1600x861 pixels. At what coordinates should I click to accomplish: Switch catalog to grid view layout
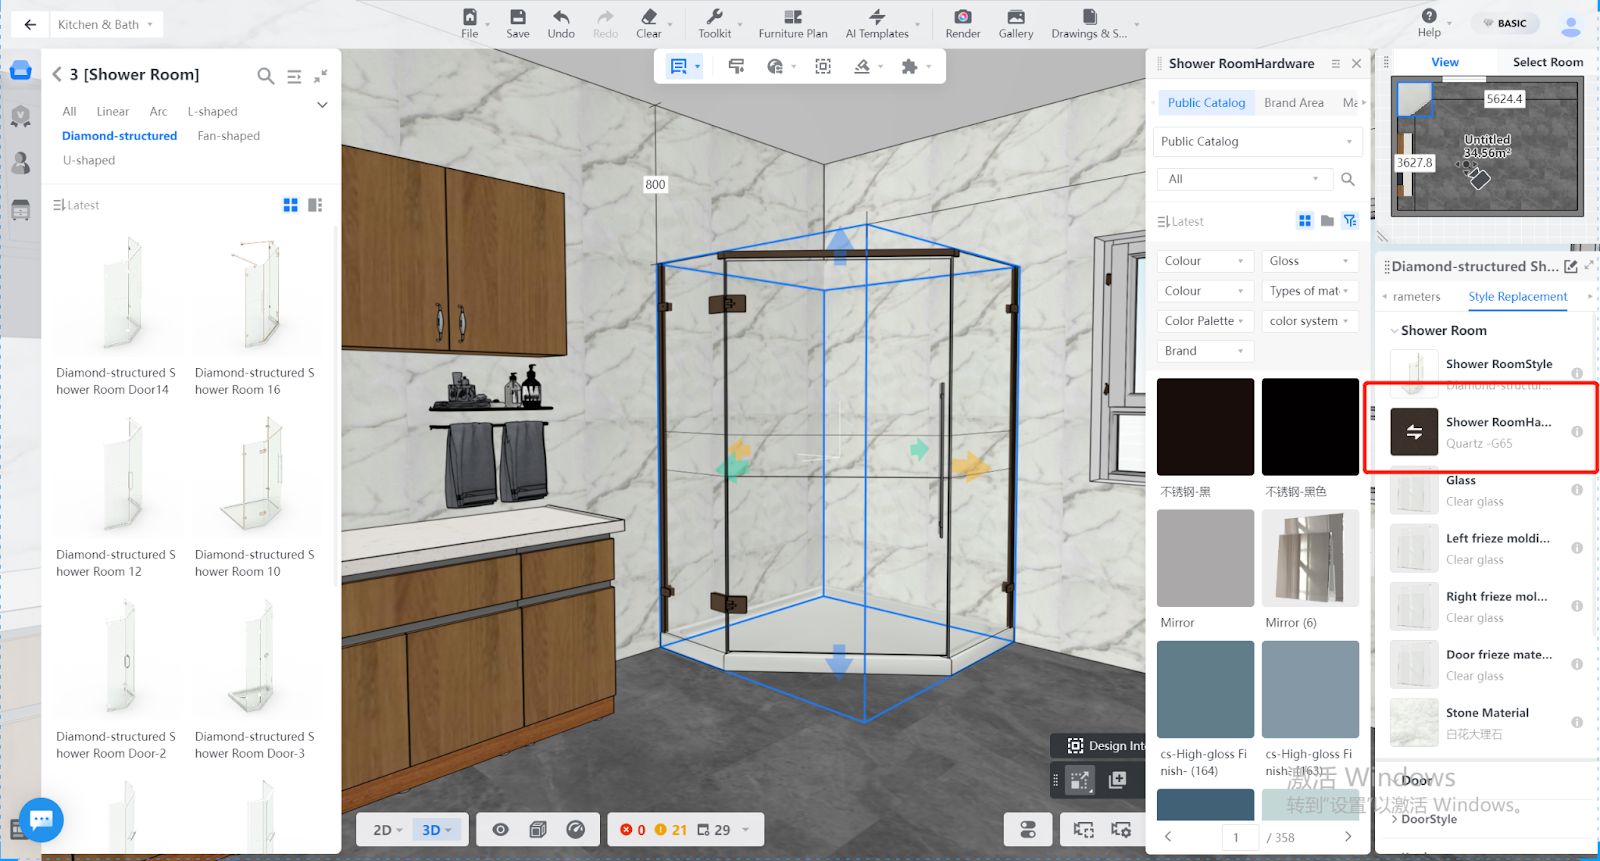(x=290, y=205)
